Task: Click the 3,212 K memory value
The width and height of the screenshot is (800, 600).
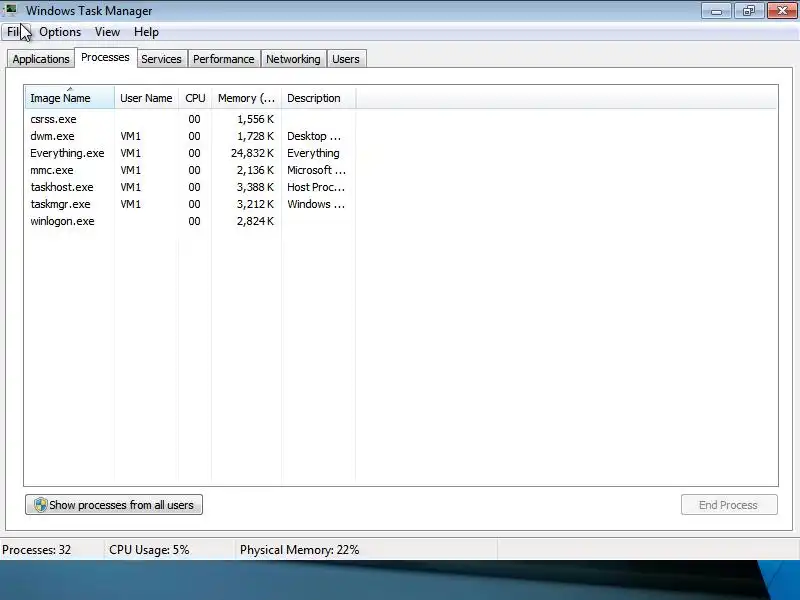Action: point(255,204)
